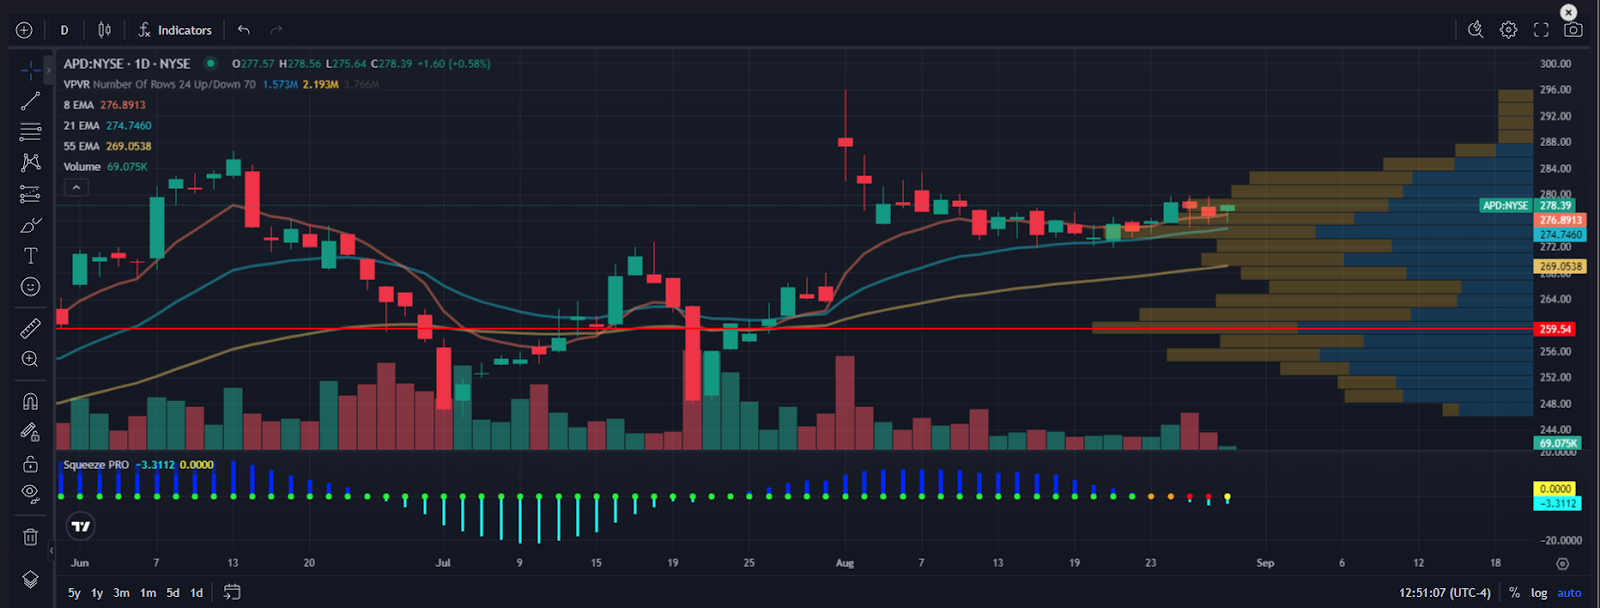Select the ruler measure tool
The width and height of the screenshot is (1600, 608).
(x=31, y=327)
